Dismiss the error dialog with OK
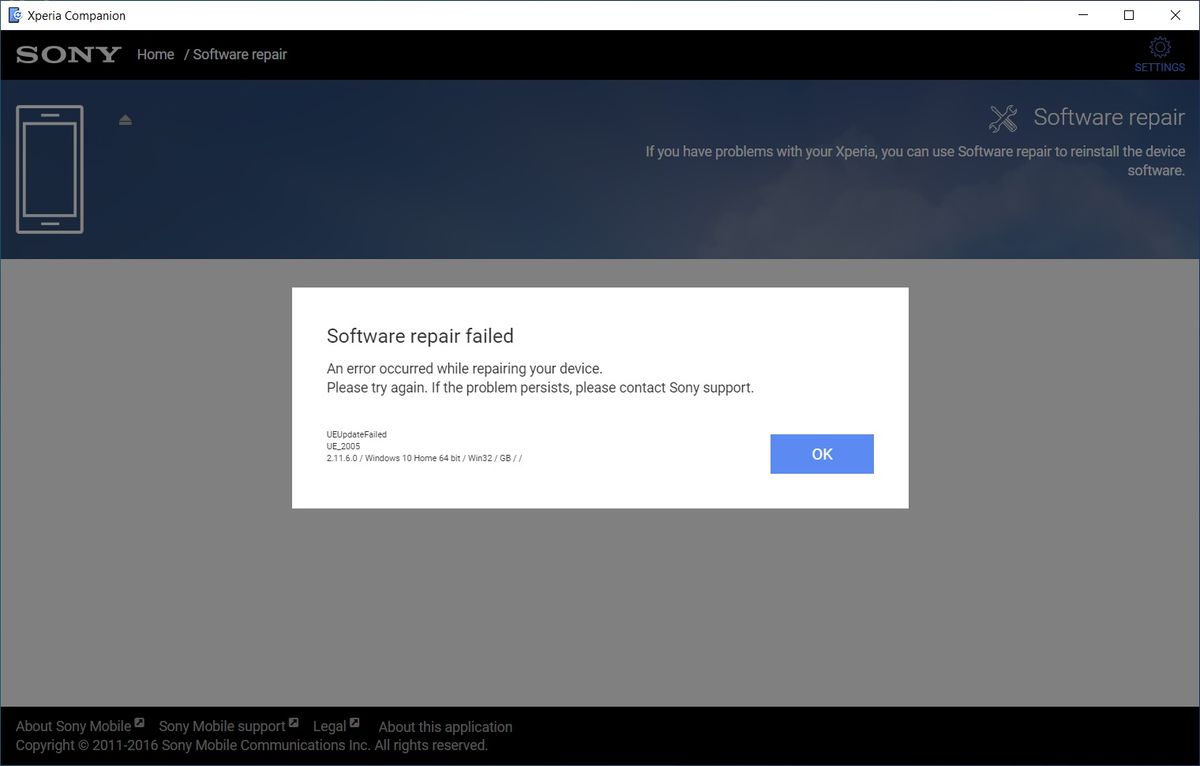The width and height of the screenshot is (1200, 766). click(x=821, y=453)
